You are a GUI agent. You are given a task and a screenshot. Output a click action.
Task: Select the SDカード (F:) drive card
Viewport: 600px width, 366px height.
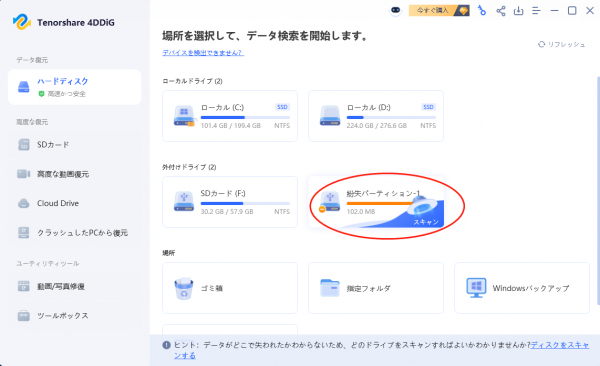230,202
